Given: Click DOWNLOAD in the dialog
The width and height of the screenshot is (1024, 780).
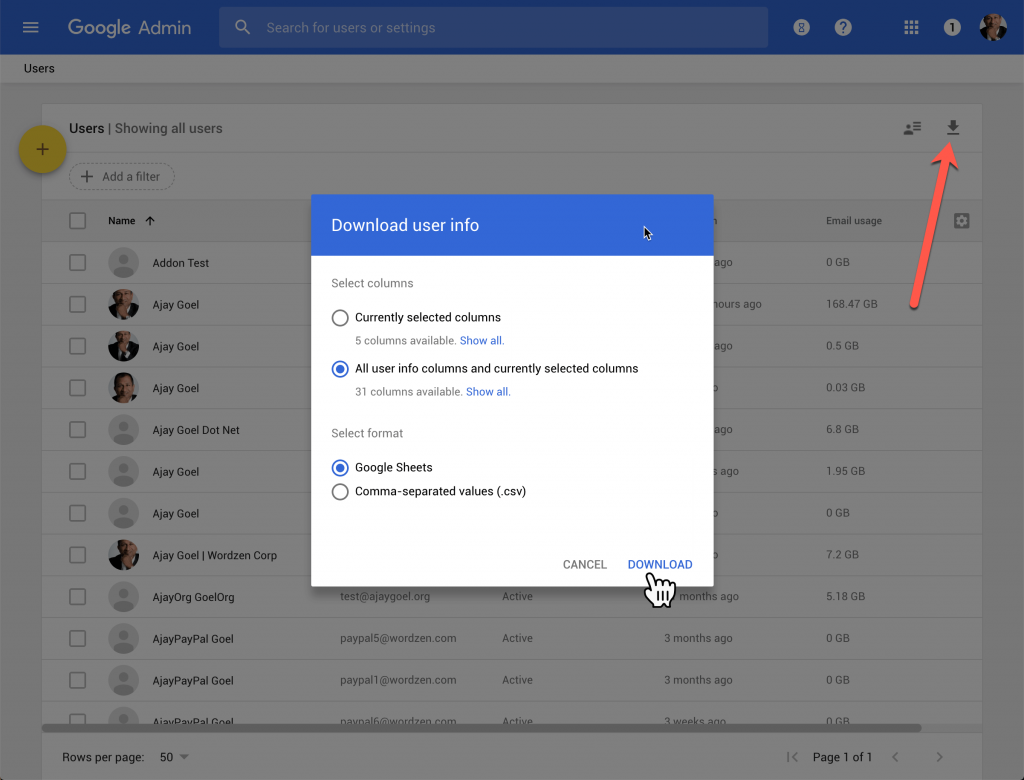Looking at the screenshot, I should tap(660, 564).
